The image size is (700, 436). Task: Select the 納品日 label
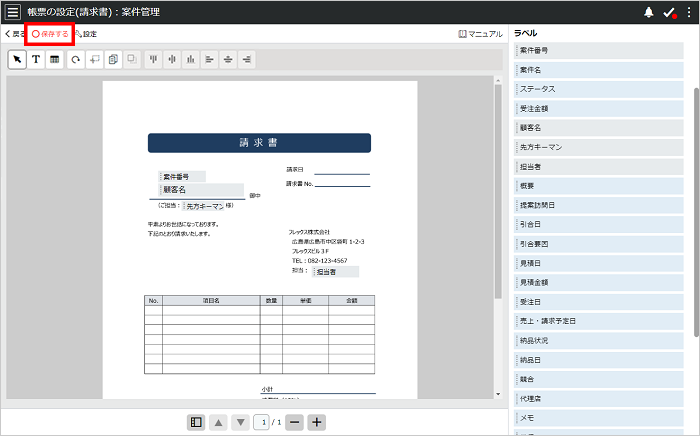(599, 360)
